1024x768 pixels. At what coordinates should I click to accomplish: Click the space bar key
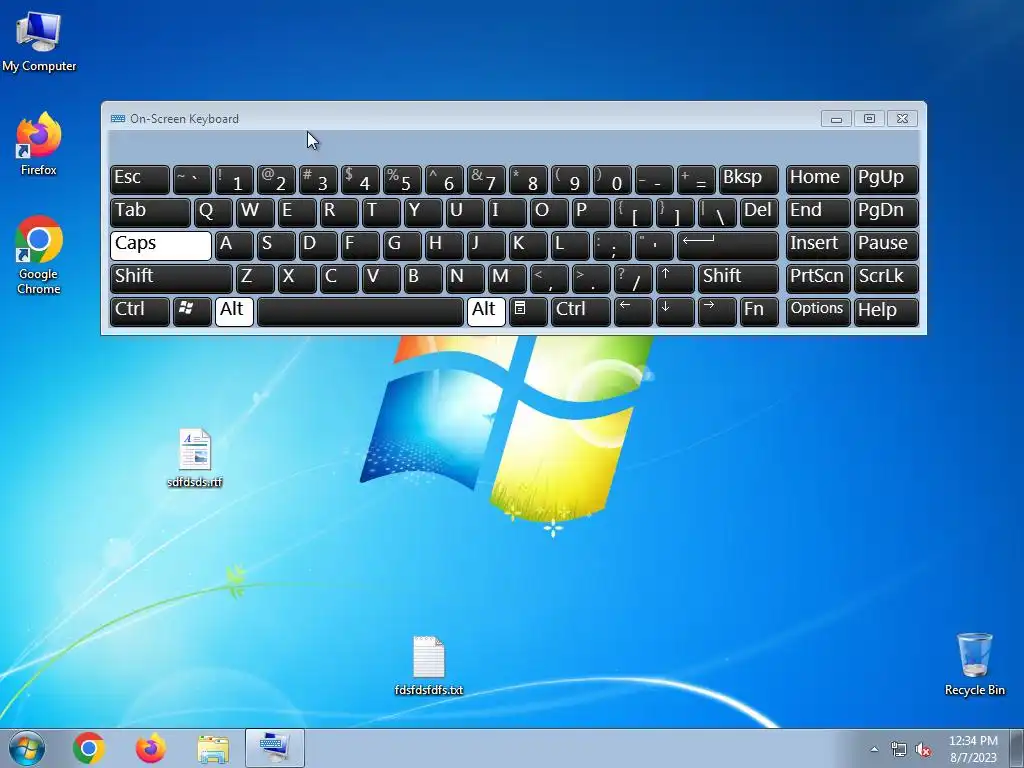[360, 311]
